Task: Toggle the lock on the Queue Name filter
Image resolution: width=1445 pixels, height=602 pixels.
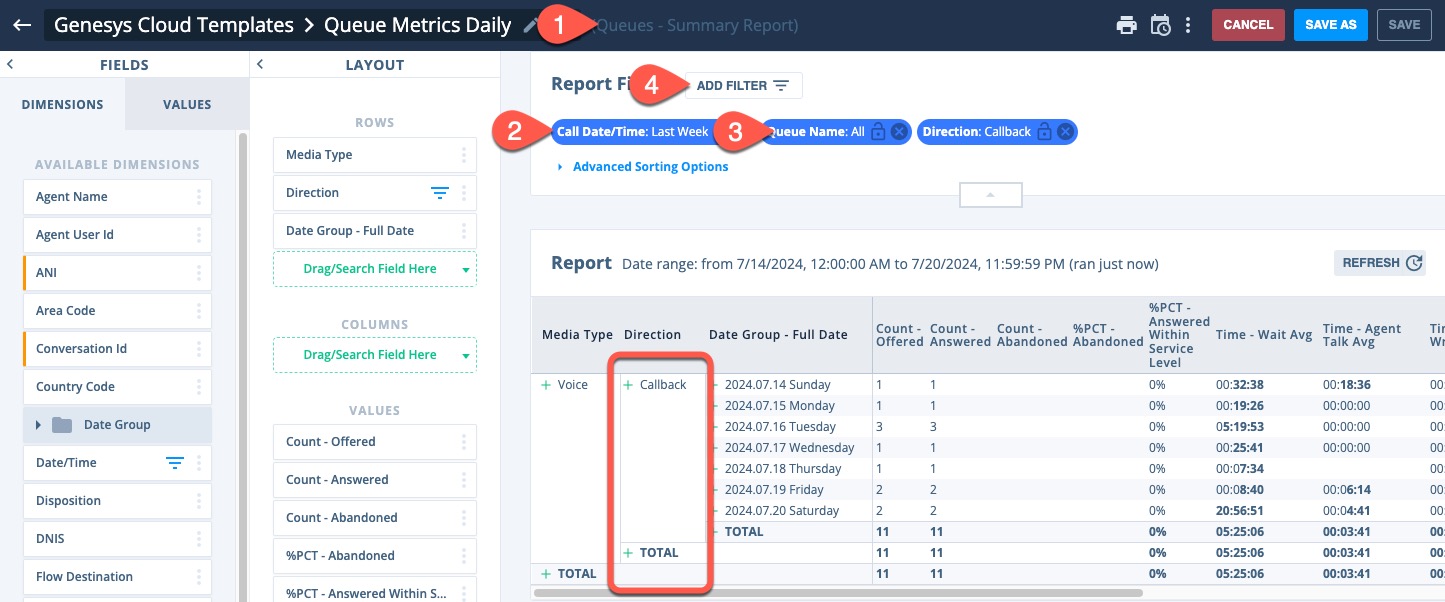Action: [876, 131]
